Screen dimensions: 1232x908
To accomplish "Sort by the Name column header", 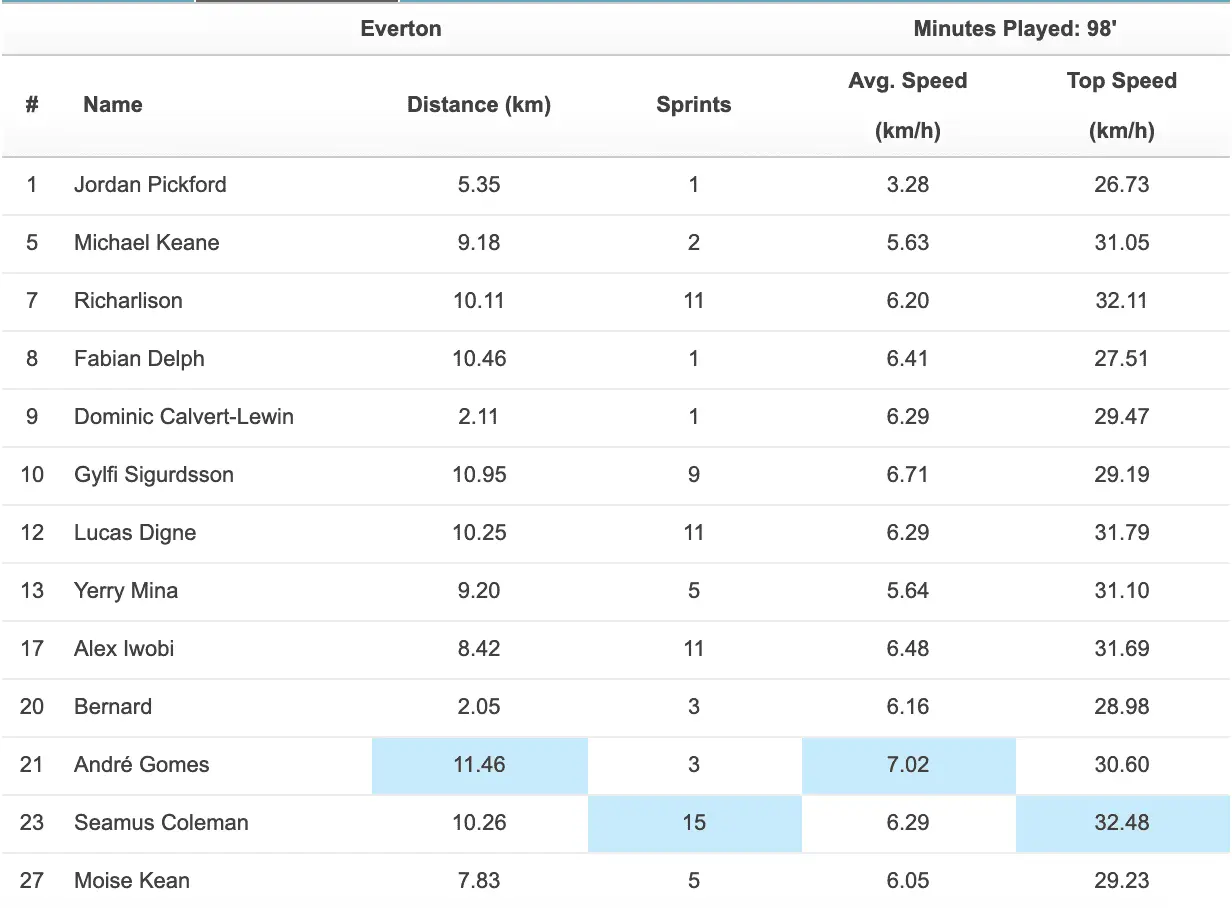I will click(113, 105).
